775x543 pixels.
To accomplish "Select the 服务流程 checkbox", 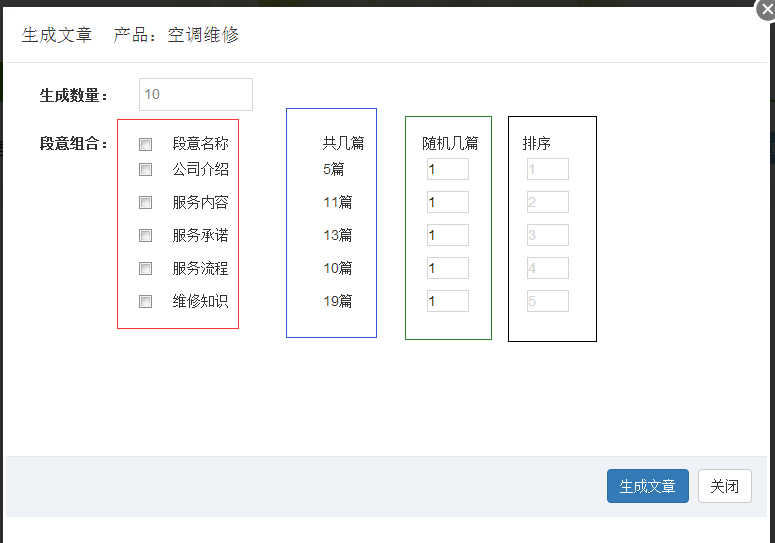I will [145, 268].
